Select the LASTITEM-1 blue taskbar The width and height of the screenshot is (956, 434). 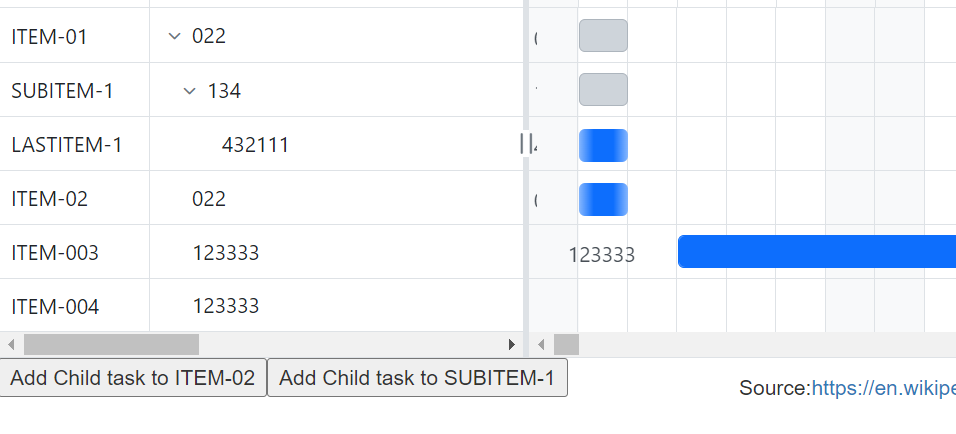click(603, 145)
